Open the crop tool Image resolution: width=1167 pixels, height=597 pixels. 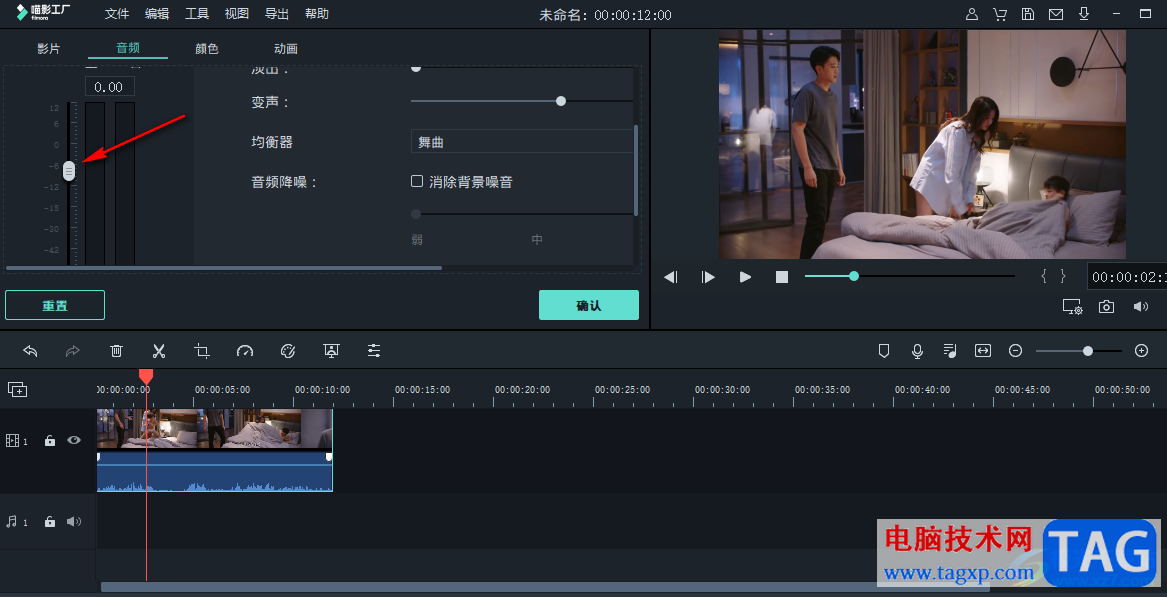[202, 351]
